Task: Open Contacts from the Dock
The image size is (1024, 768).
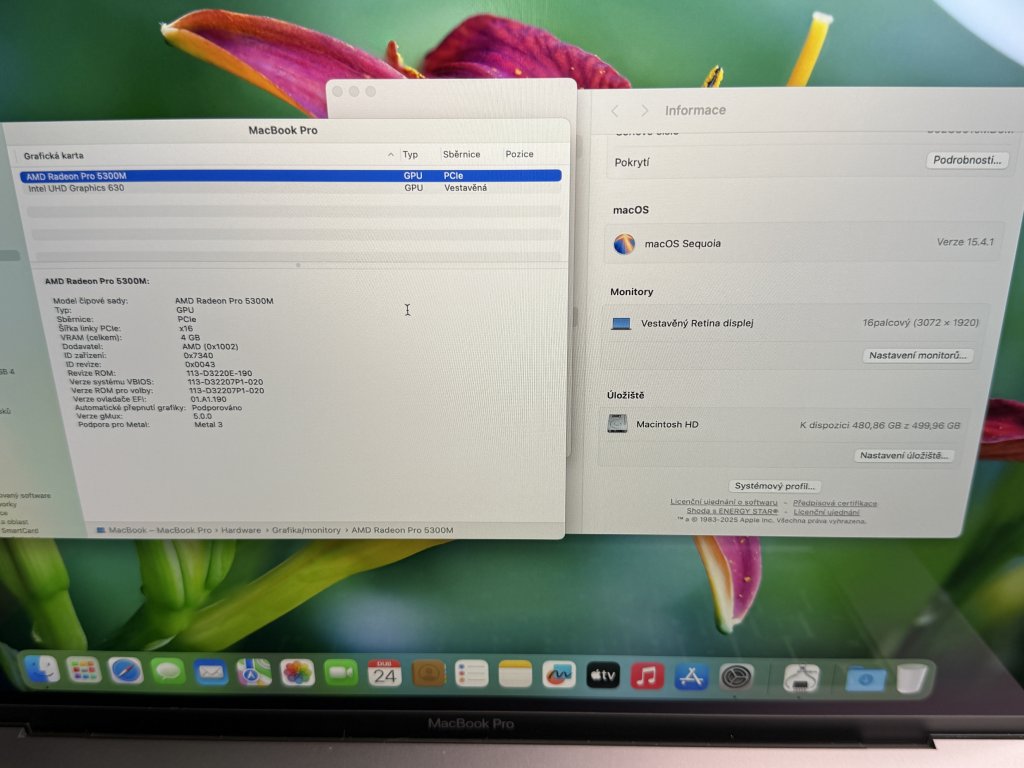Action: pos(428,675)
